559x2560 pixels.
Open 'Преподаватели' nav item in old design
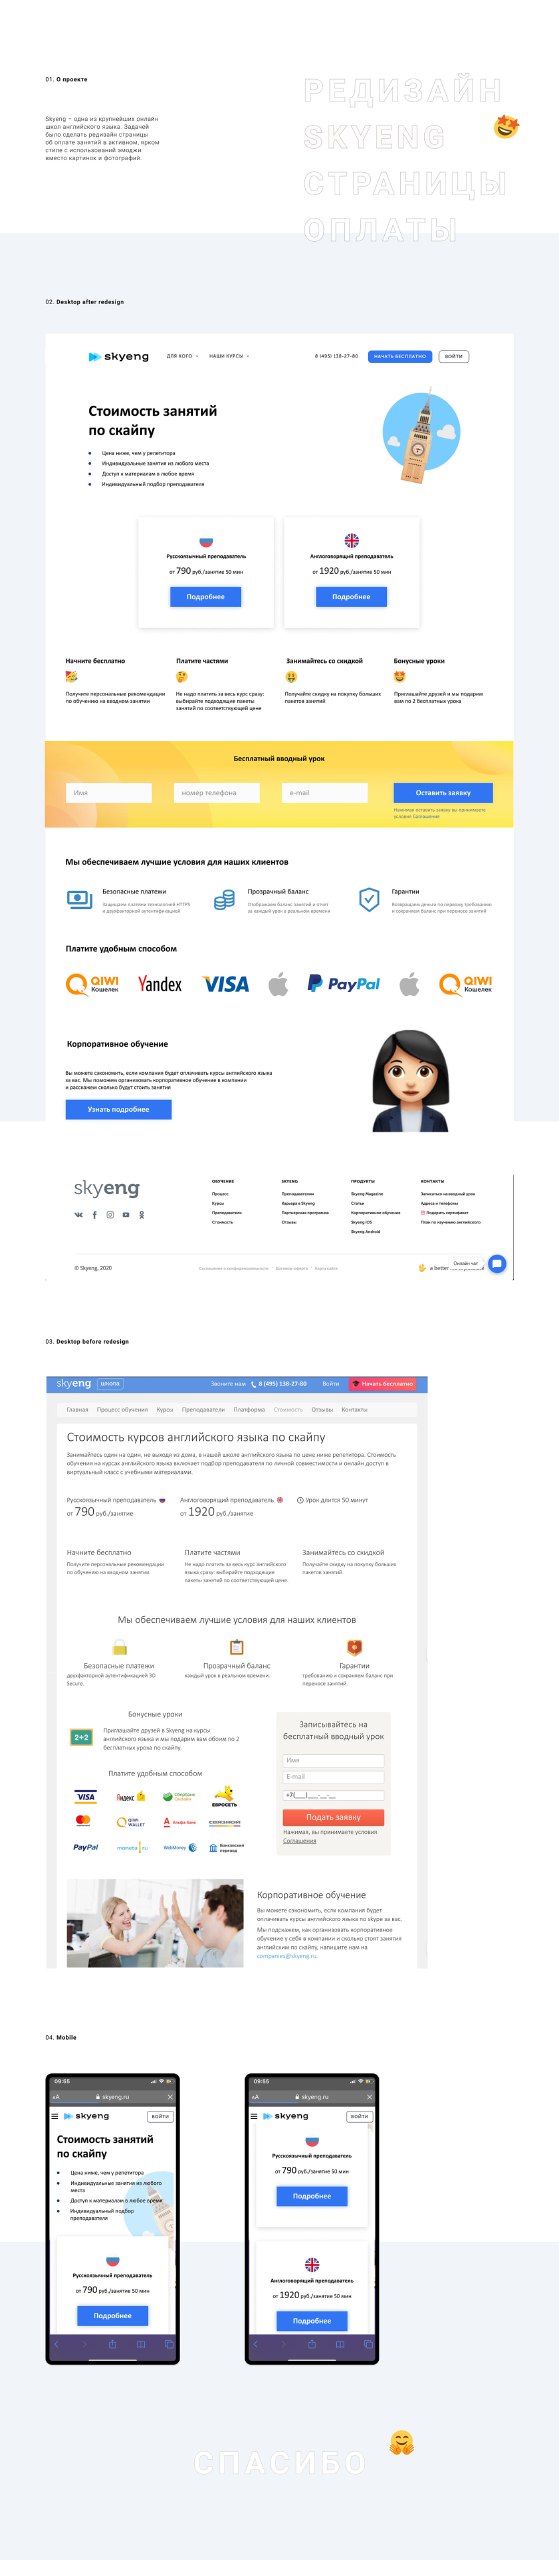203,1410
